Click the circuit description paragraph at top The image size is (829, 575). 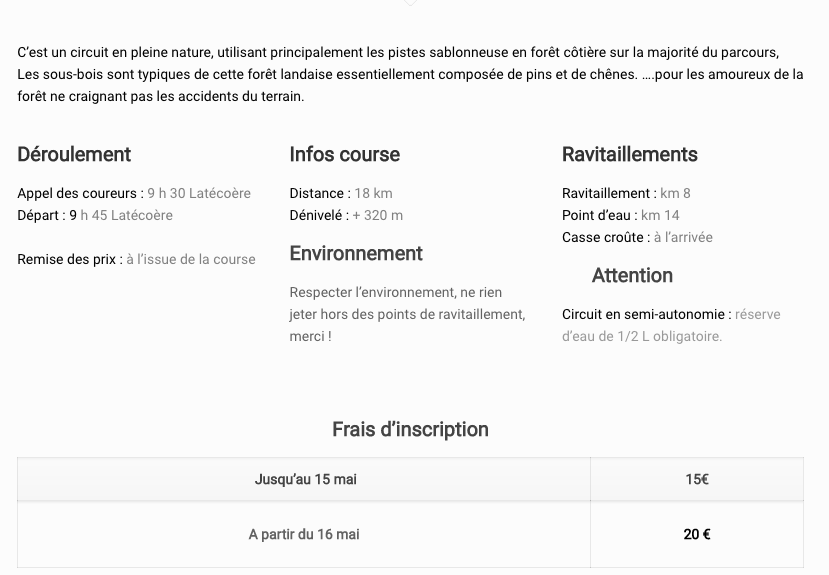click(410, 75)
